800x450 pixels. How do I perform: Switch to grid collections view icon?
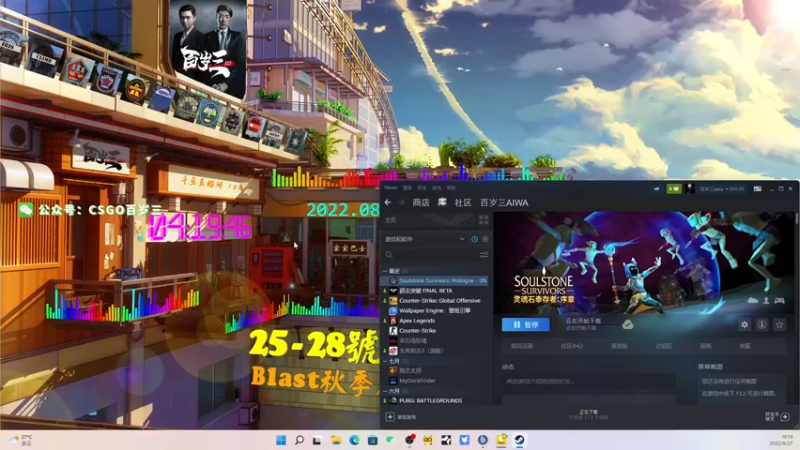click(483, 220)
